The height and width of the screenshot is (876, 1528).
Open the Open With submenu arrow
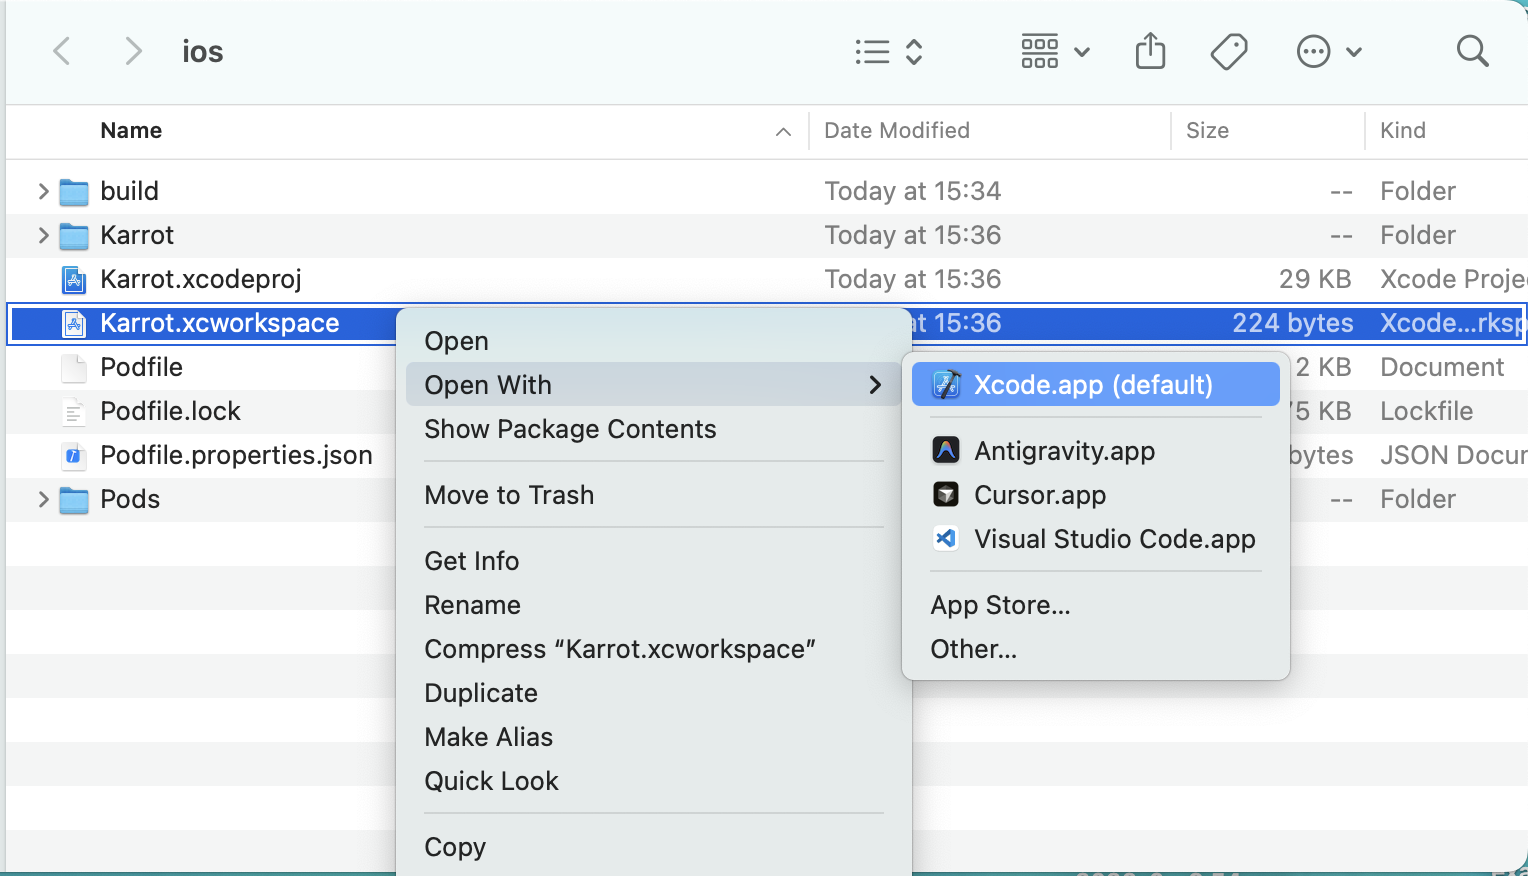pos(875,385)
